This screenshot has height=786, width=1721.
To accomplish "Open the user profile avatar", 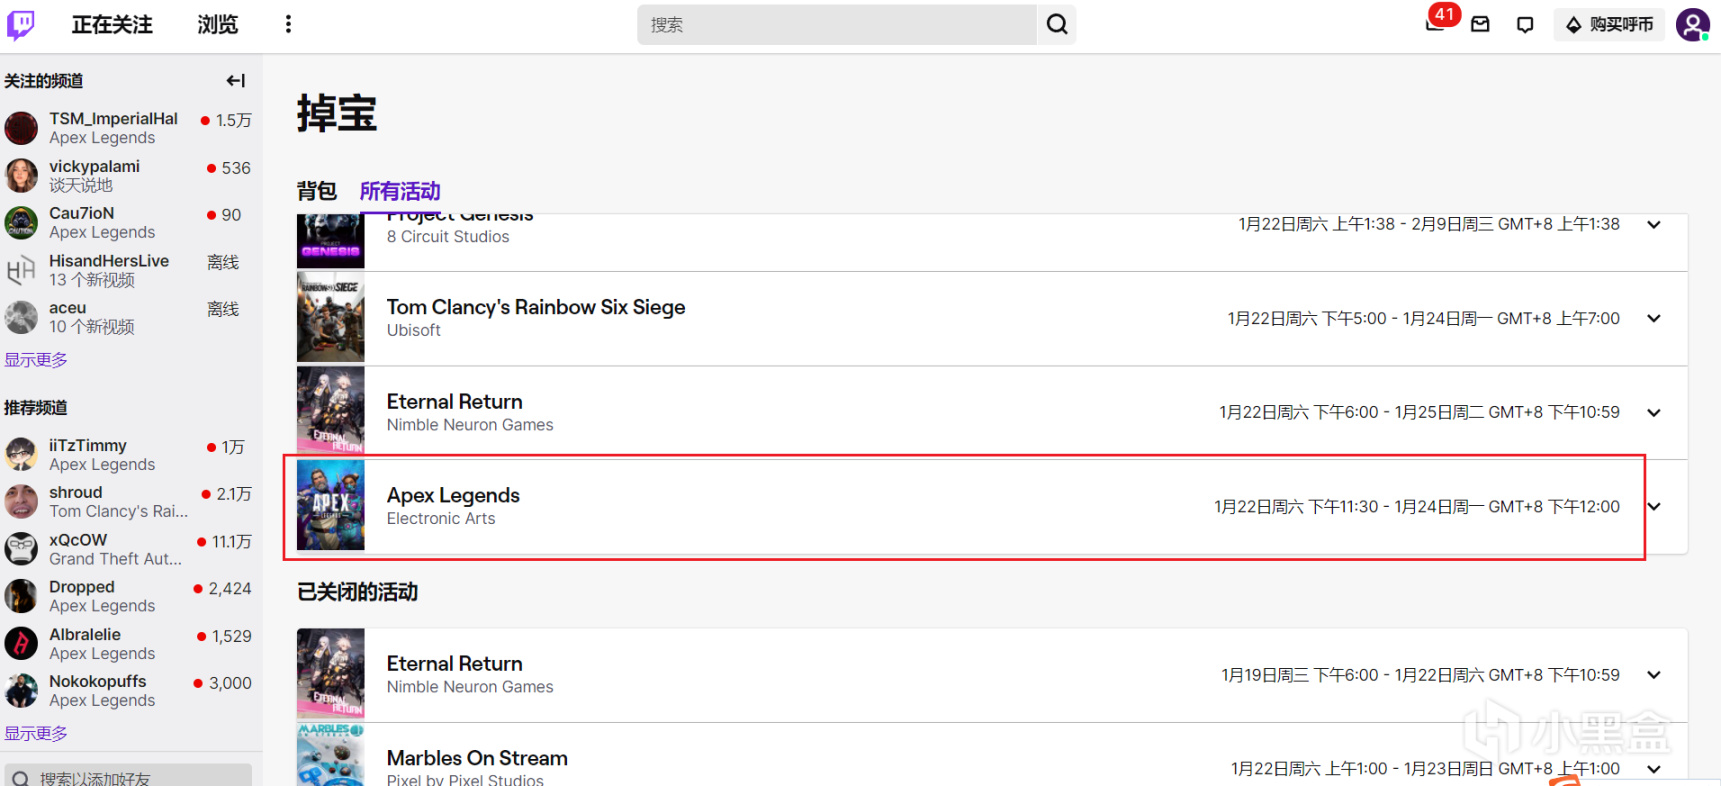I will pos(1692,24).
